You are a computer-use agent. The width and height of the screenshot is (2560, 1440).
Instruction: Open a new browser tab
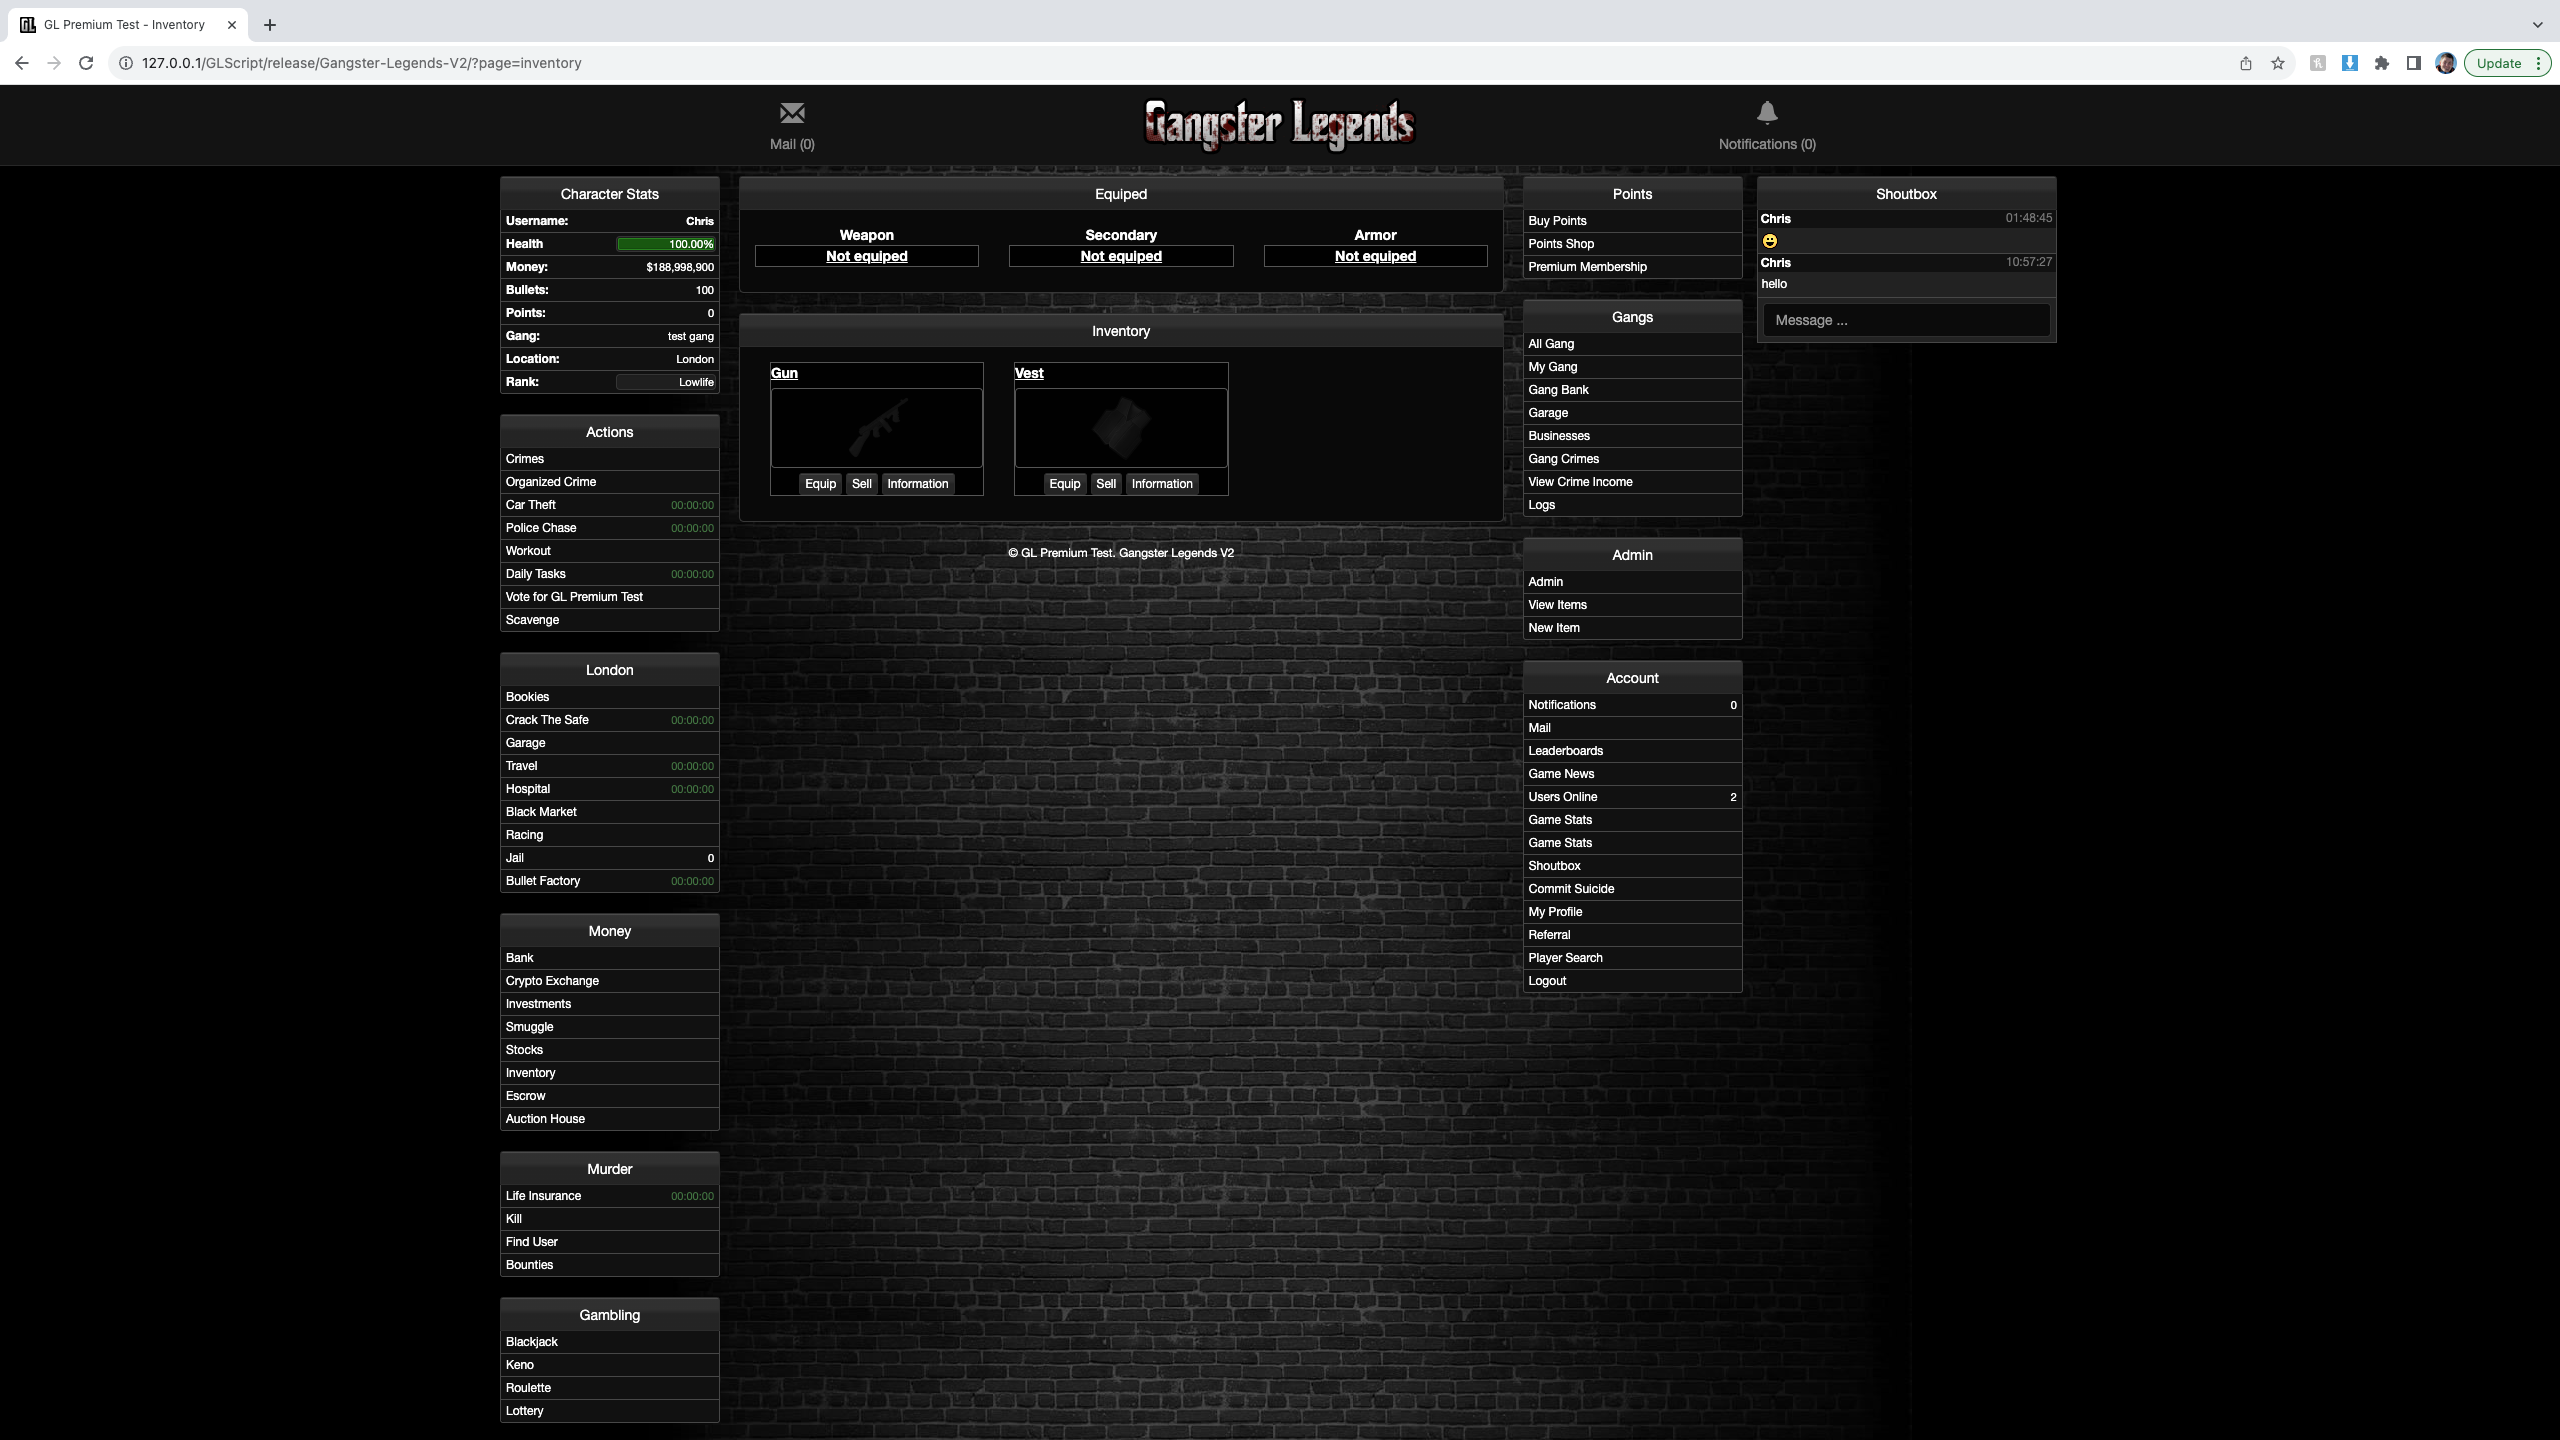pyautogui.click(x=269, y=25)
